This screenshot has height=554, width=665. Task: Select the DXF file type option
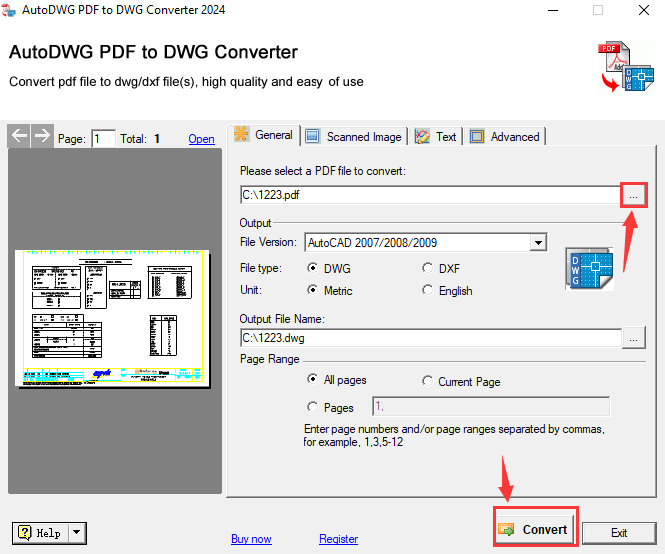pyautogui.click(x=428, y=268)
